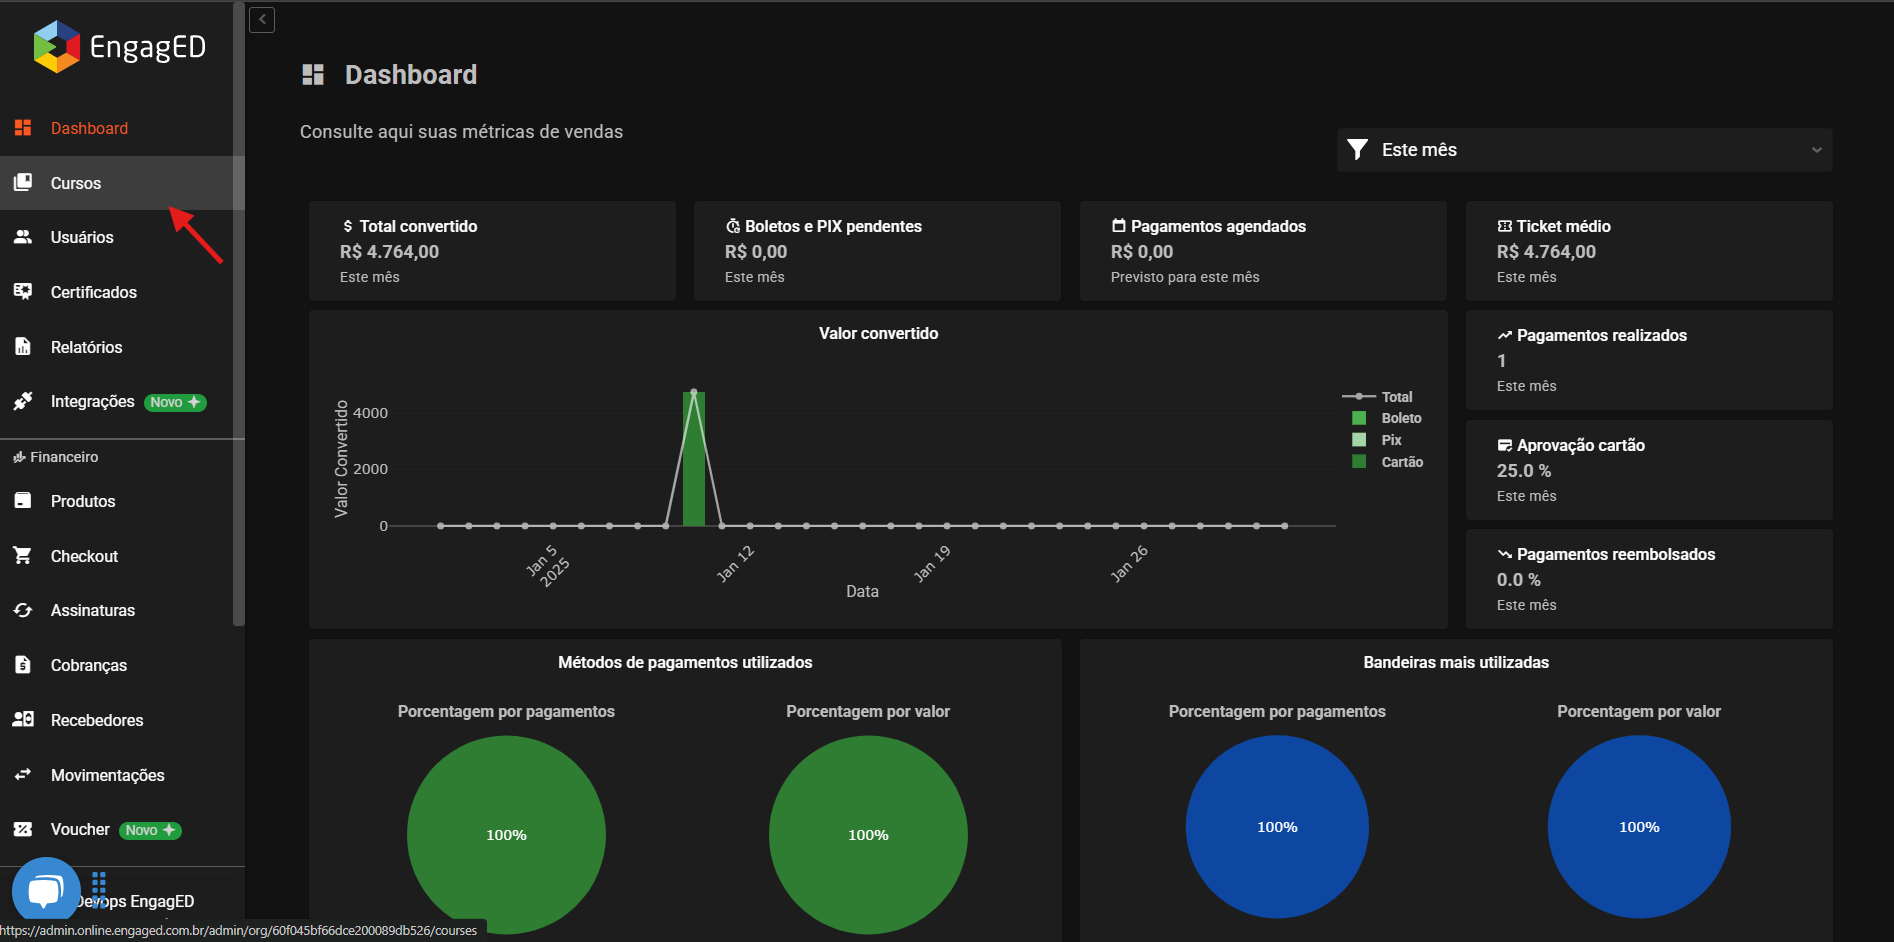Click the Ticket médio card
This screenshot has height=942, width=1894.
coord(1649,251)
